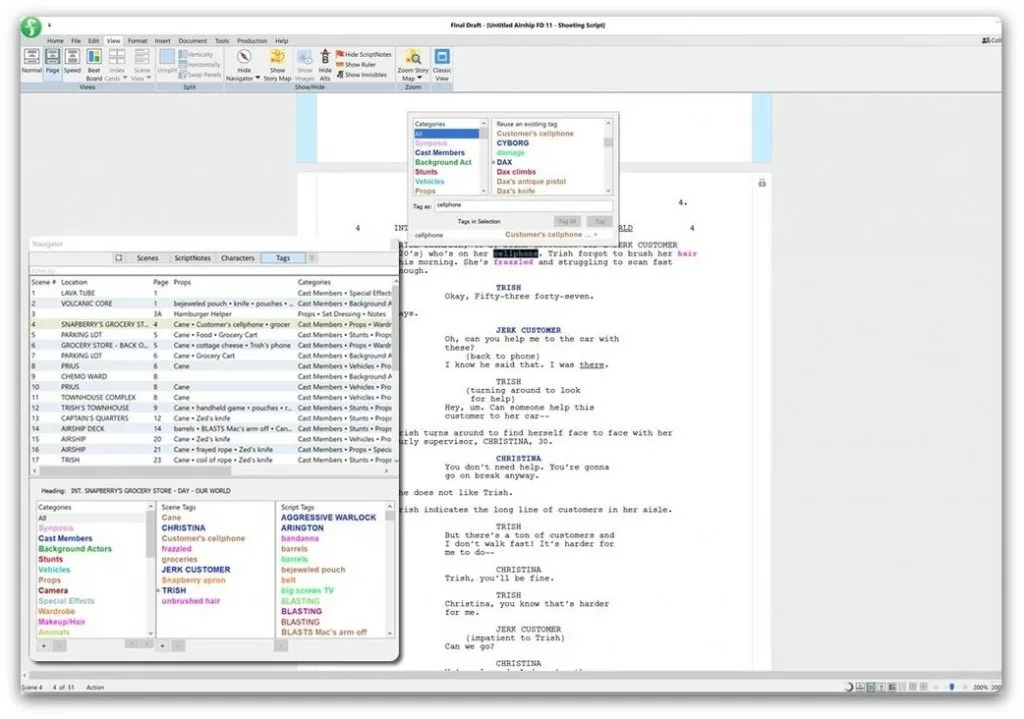Click the Navigator 'Filter by' field
The height and width of the screenshot is (719, 1024).
pos(212,270)
